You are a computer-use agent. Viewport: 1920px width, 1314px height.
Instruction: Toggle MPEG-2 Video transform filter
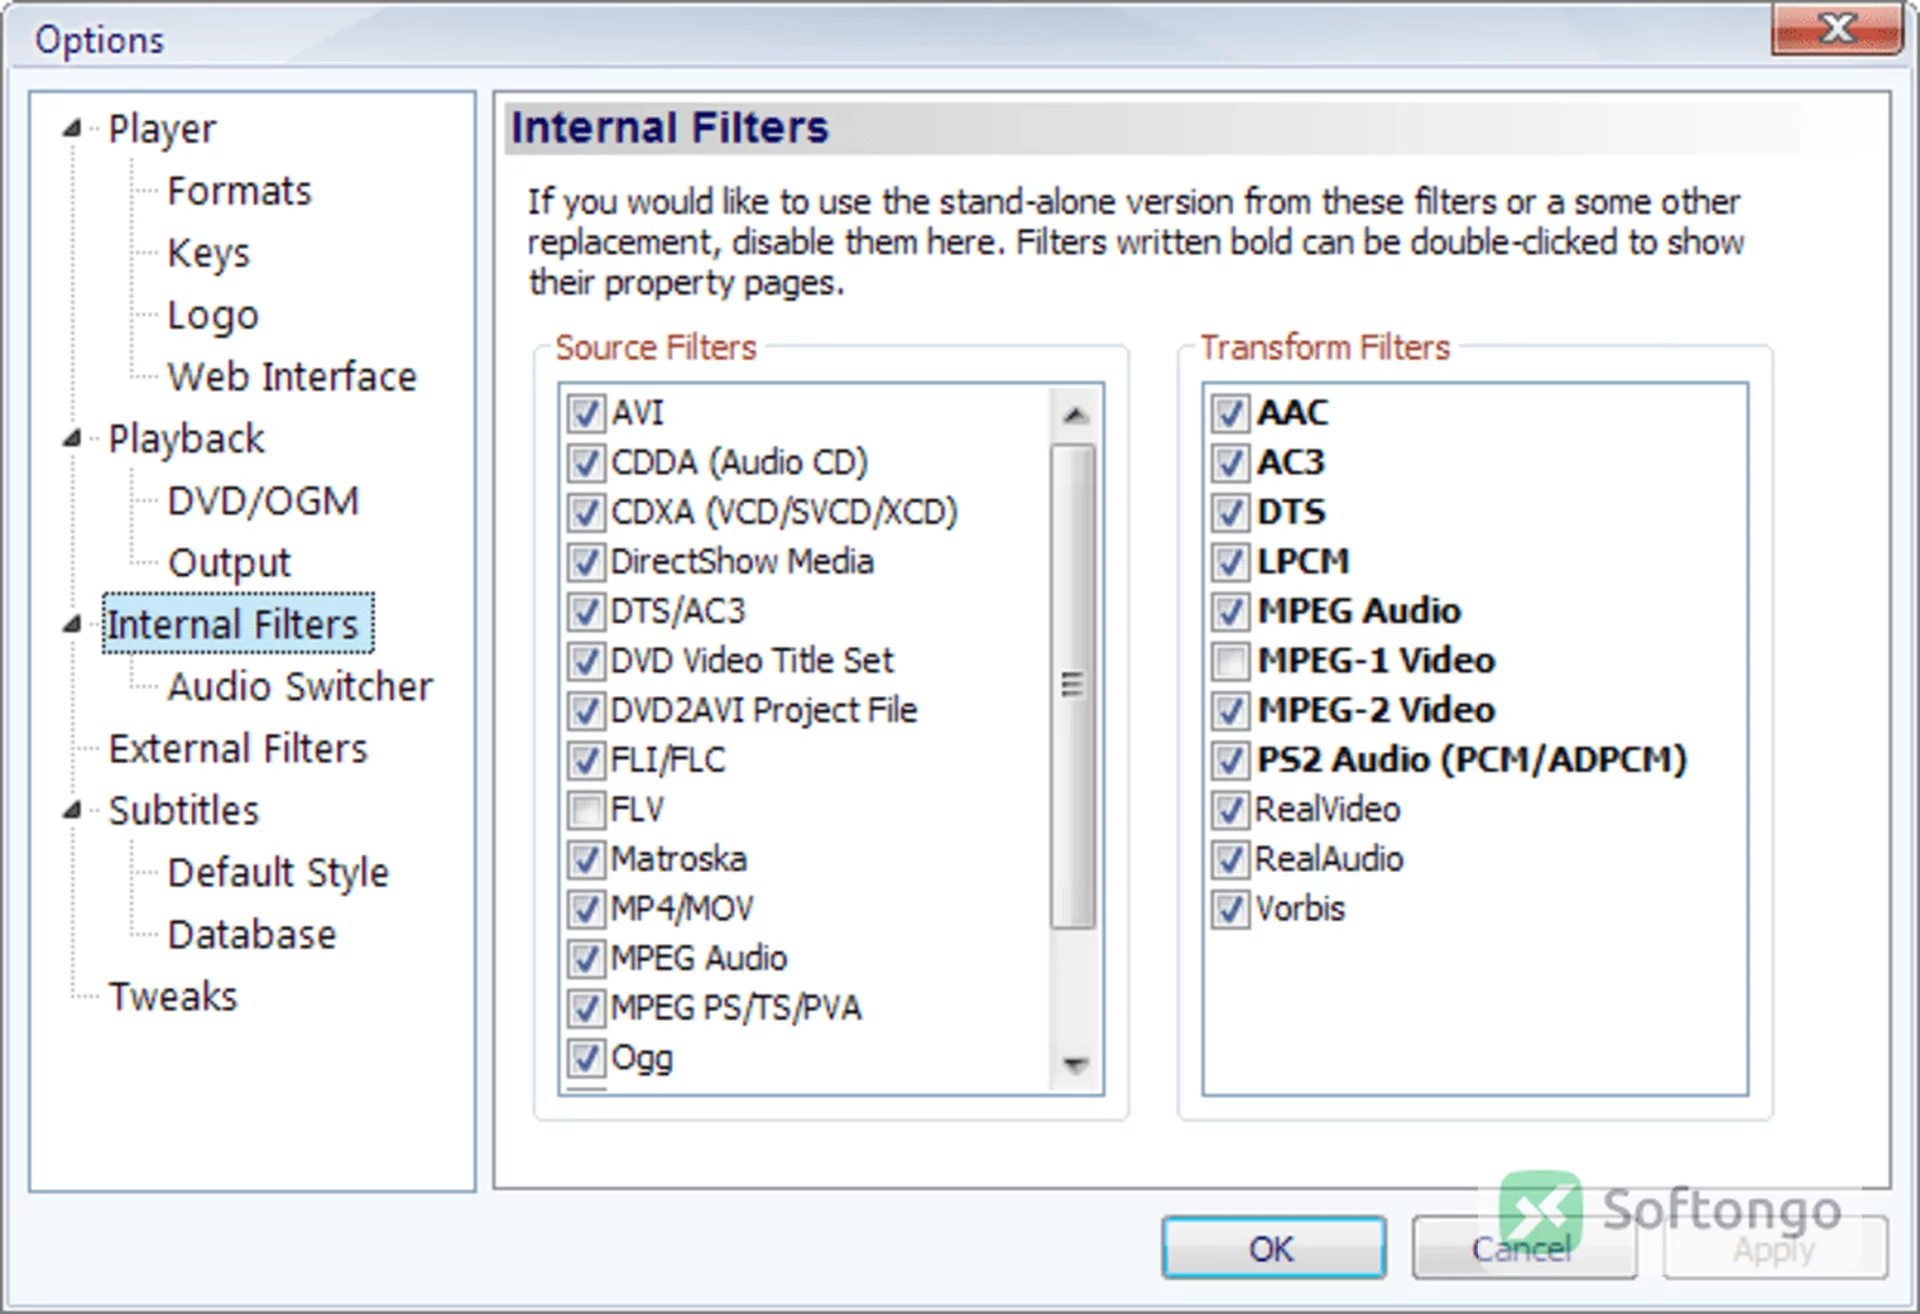point(1230,711)
